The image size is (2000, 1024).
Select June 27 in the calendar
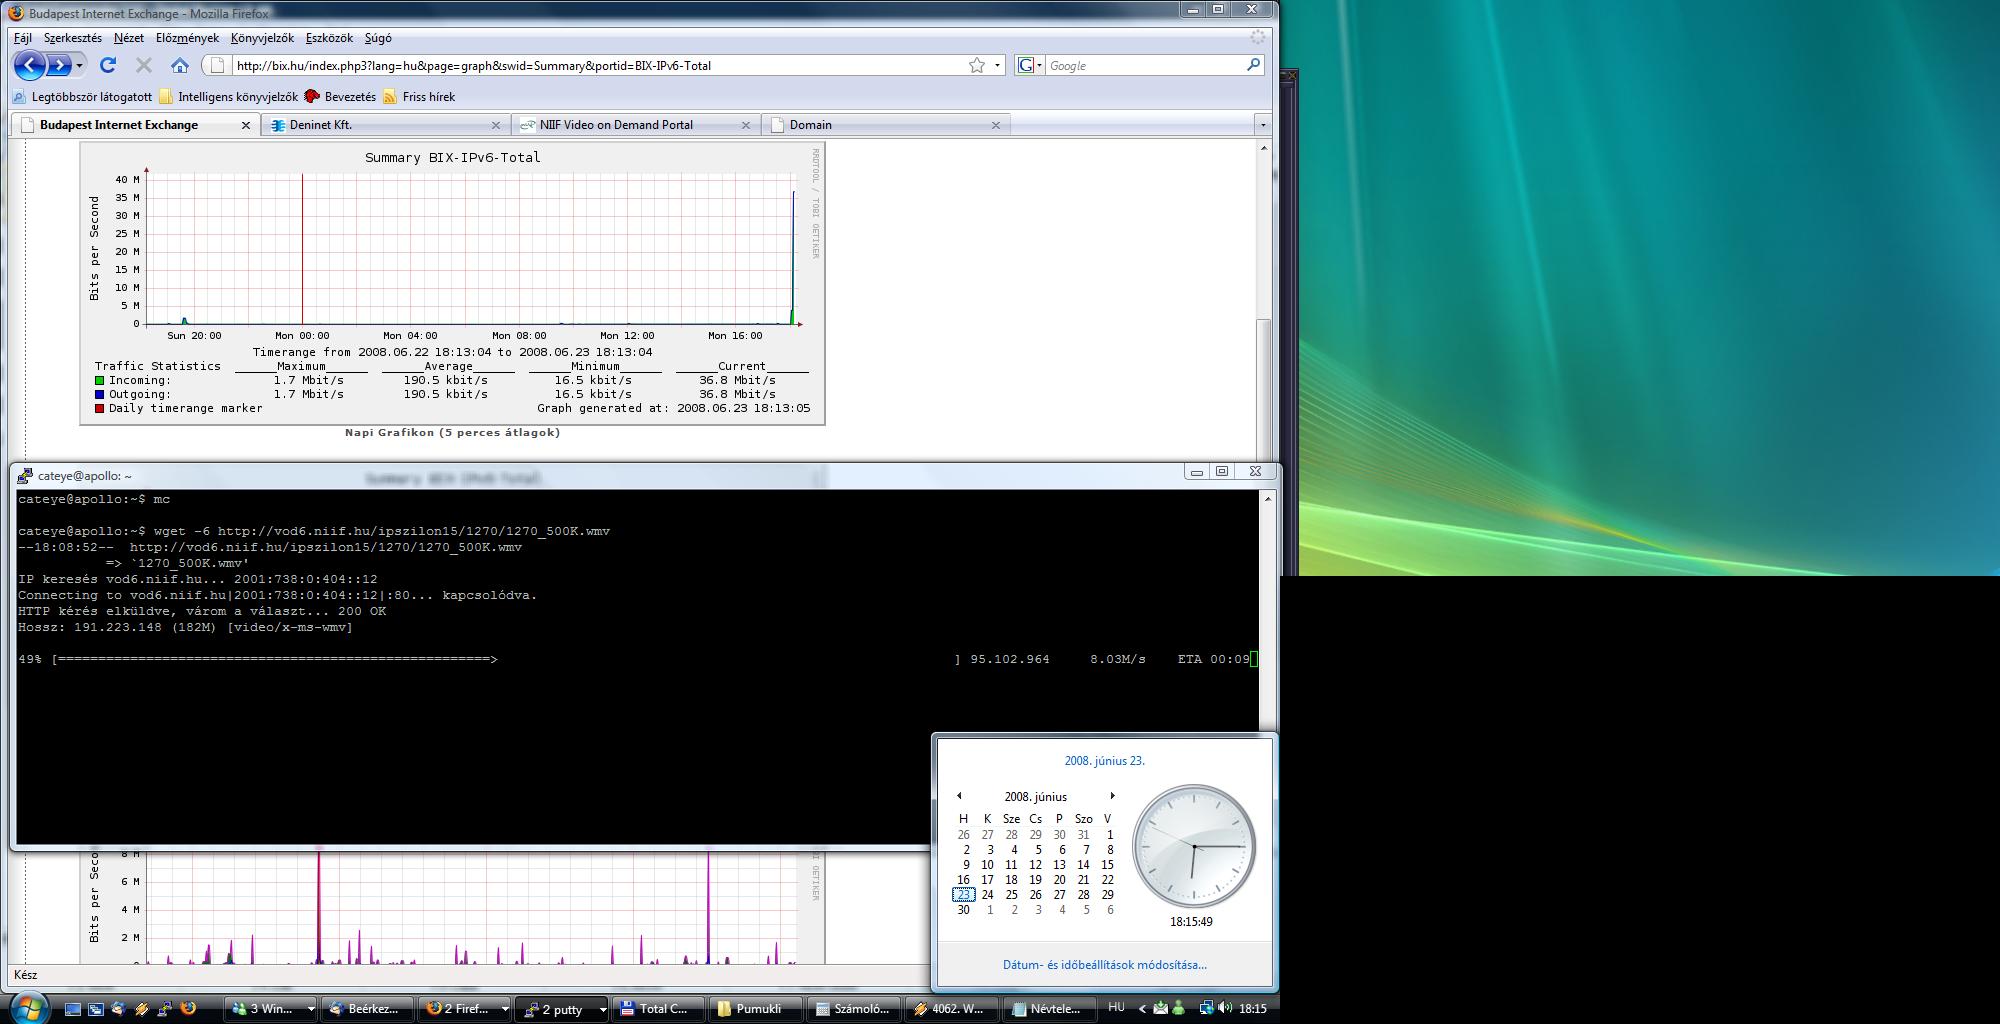click(1059, 895)
